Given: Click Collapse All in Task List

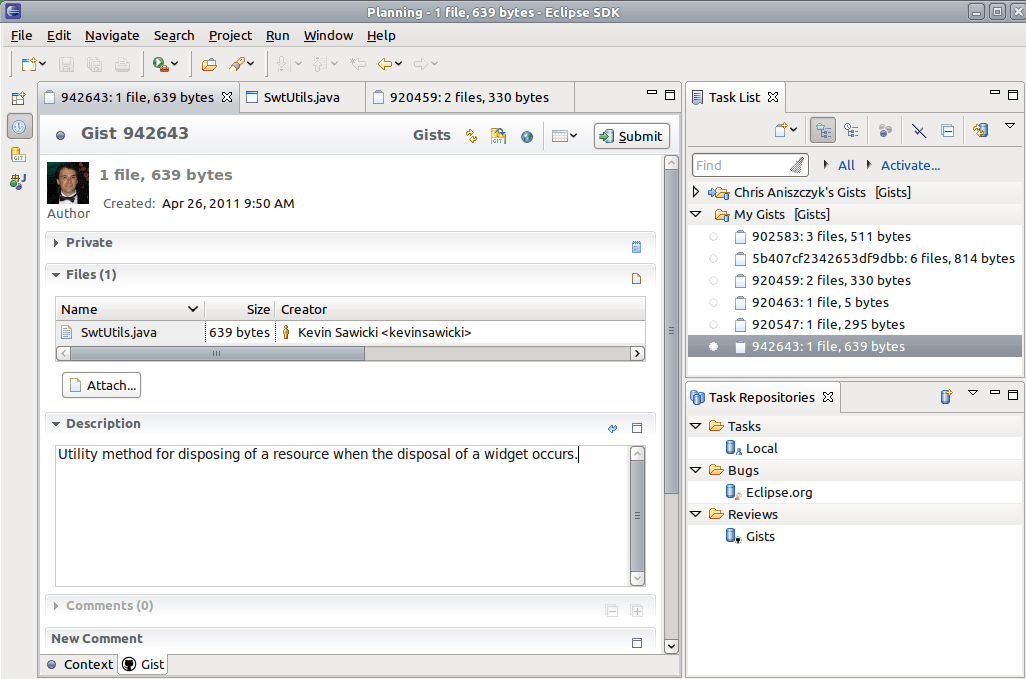Looking at the screenshot, I should pos(947,130).
